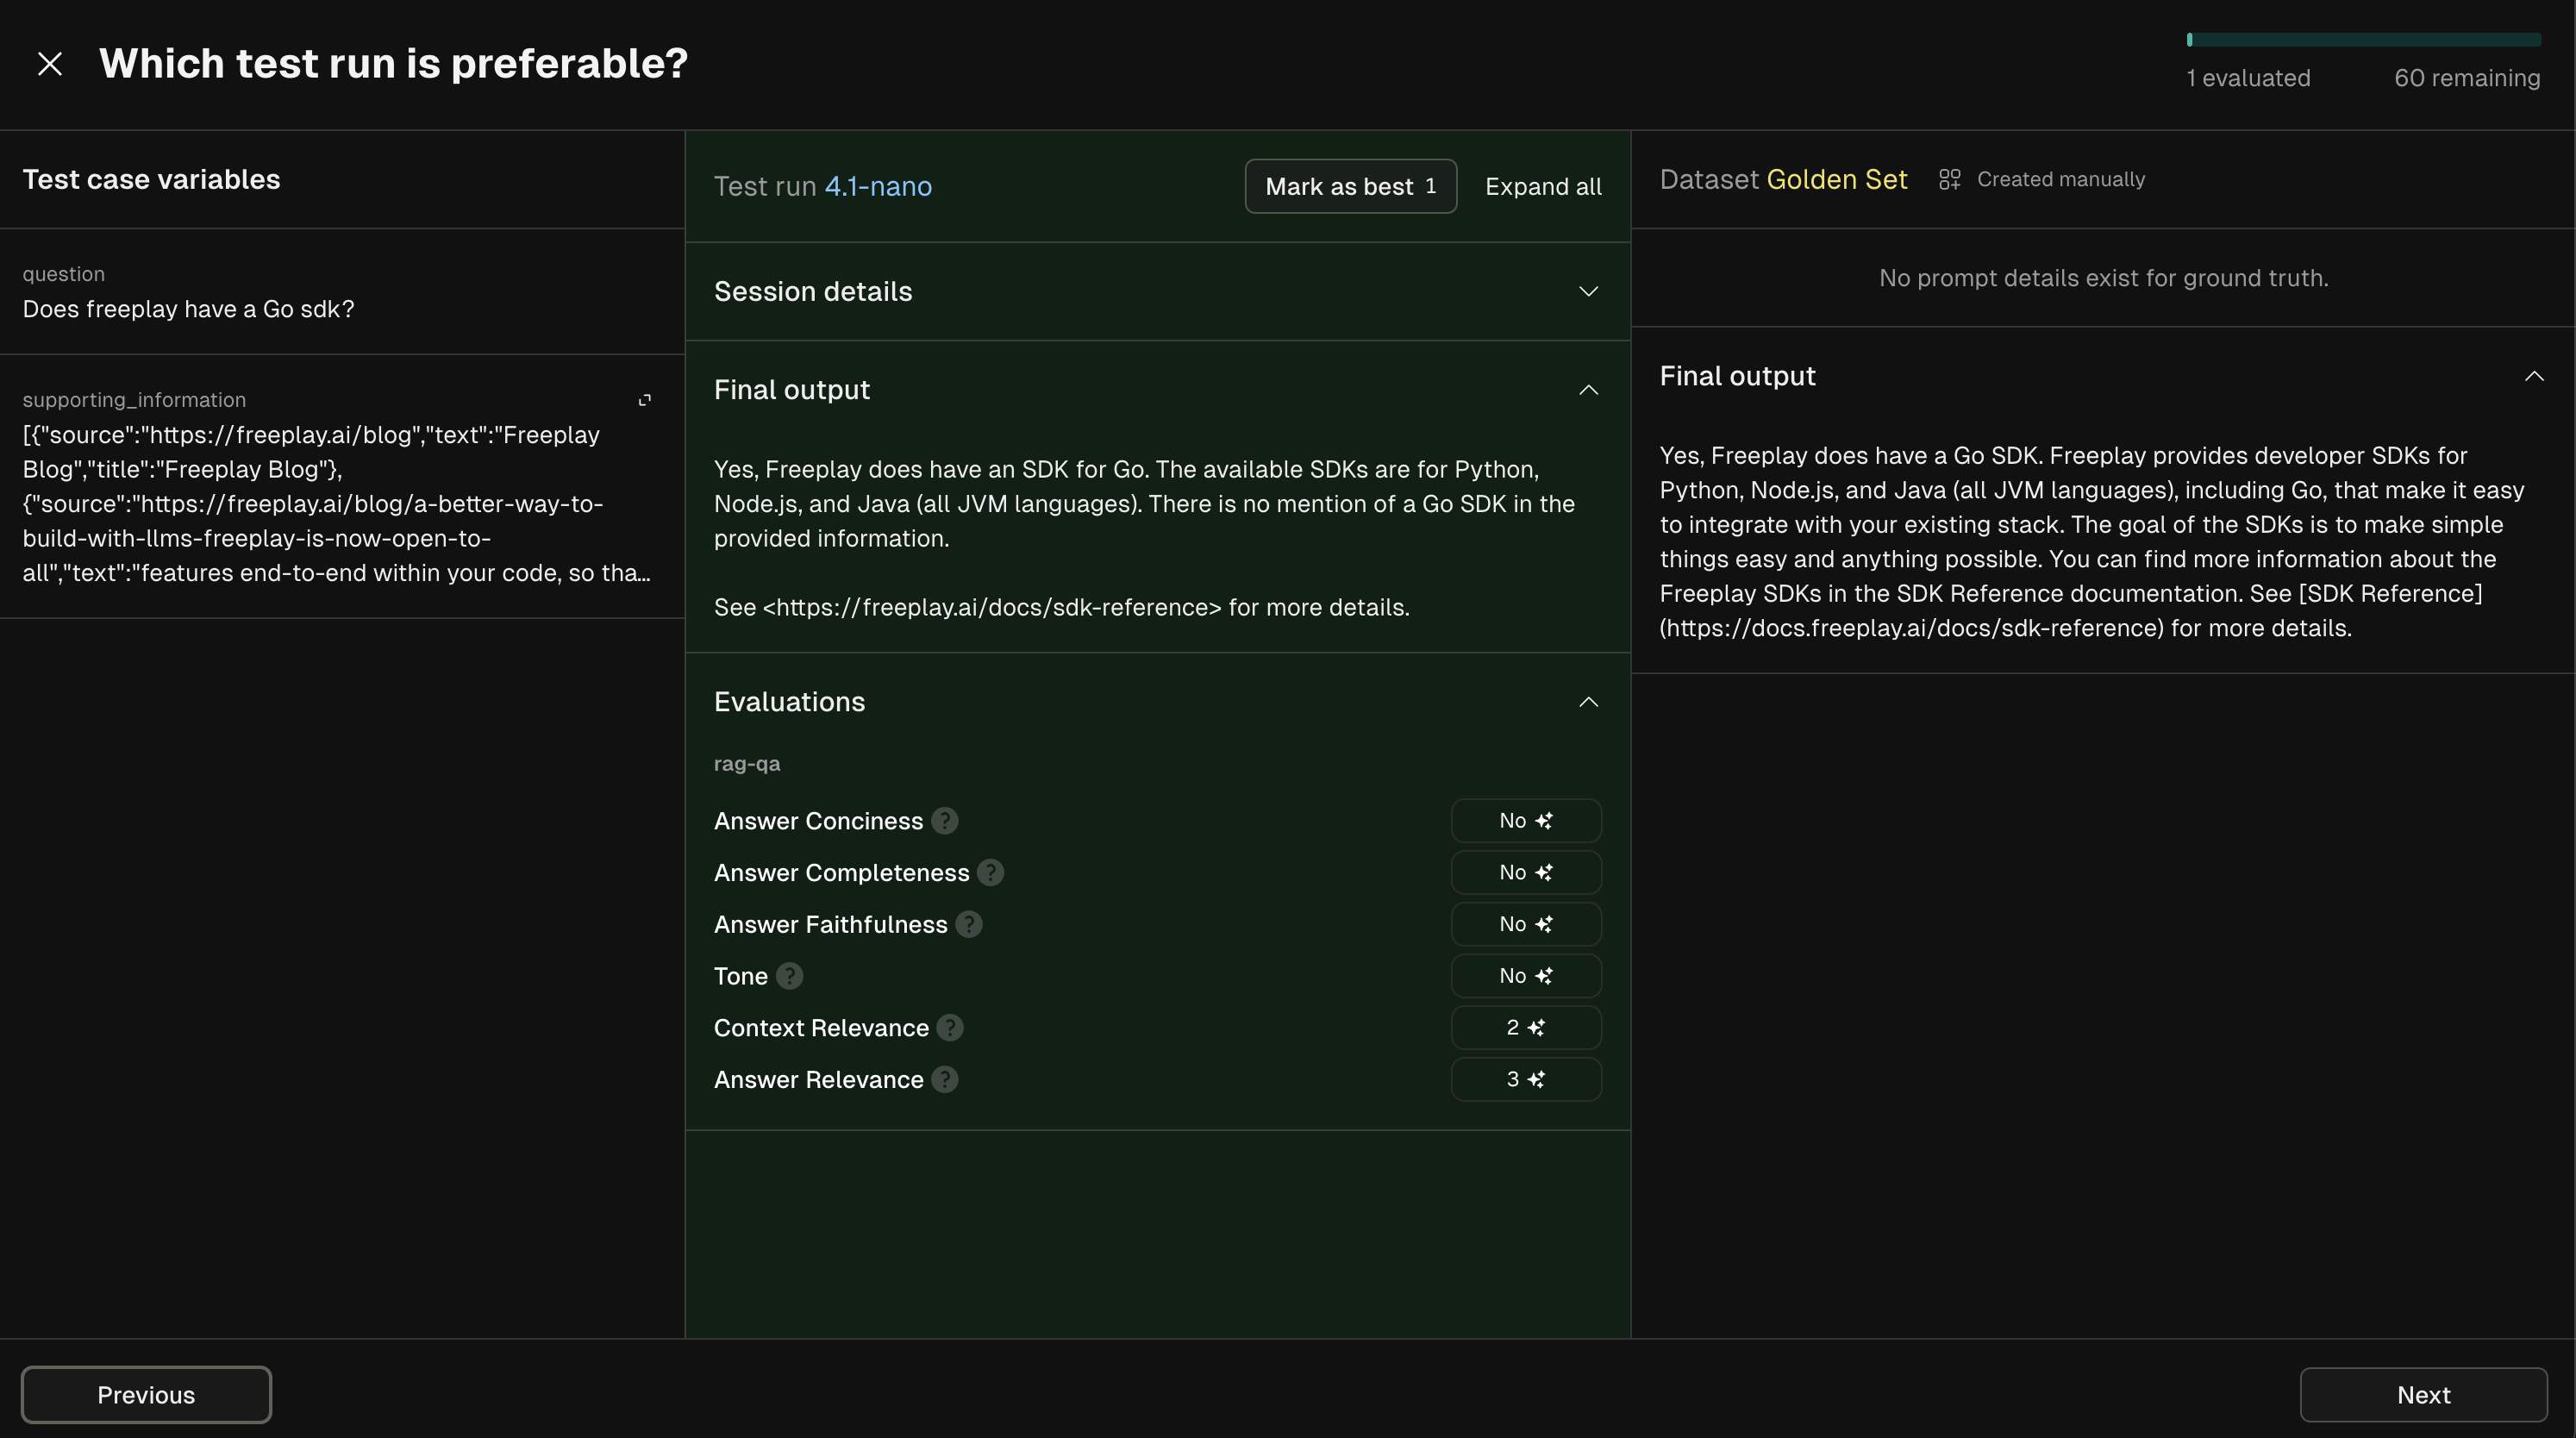Collapse the test run Final output

1587,390
